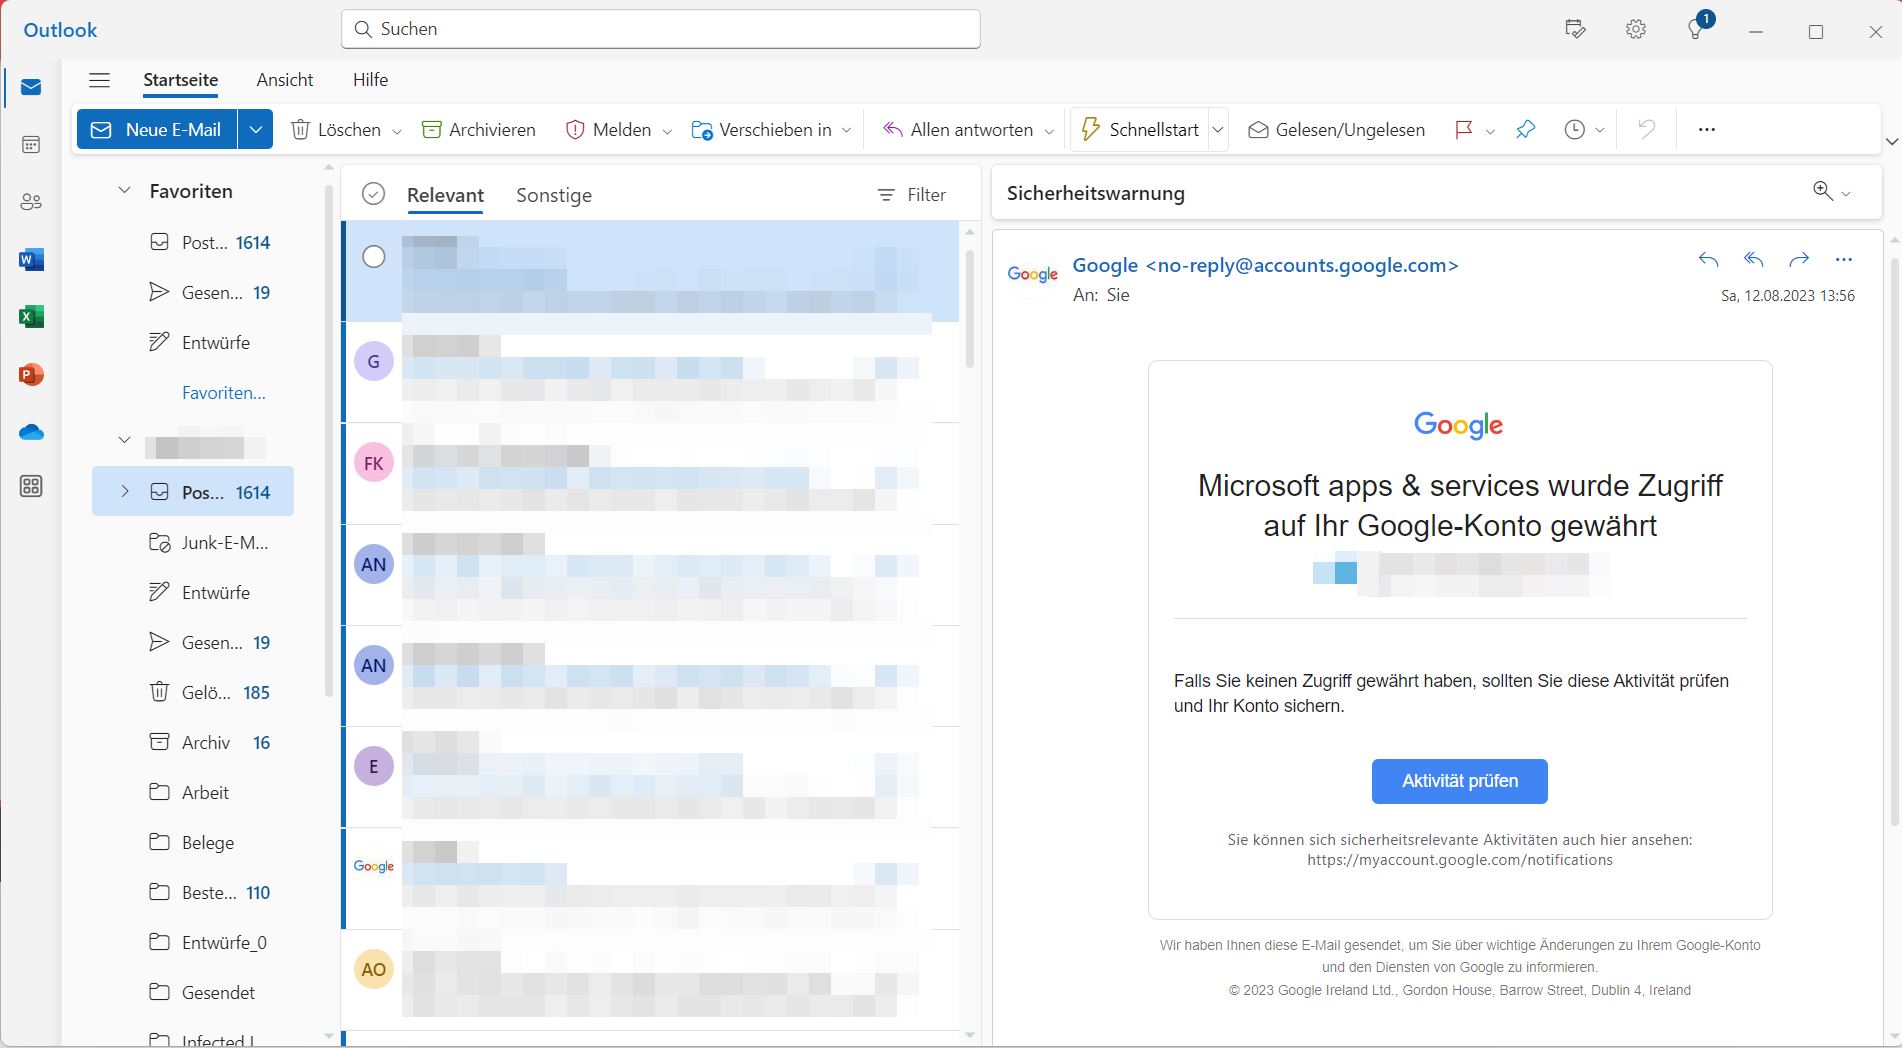Open the Junk-E-Mail folder
Viewport: 1902px width, 1048px height.
192,543
